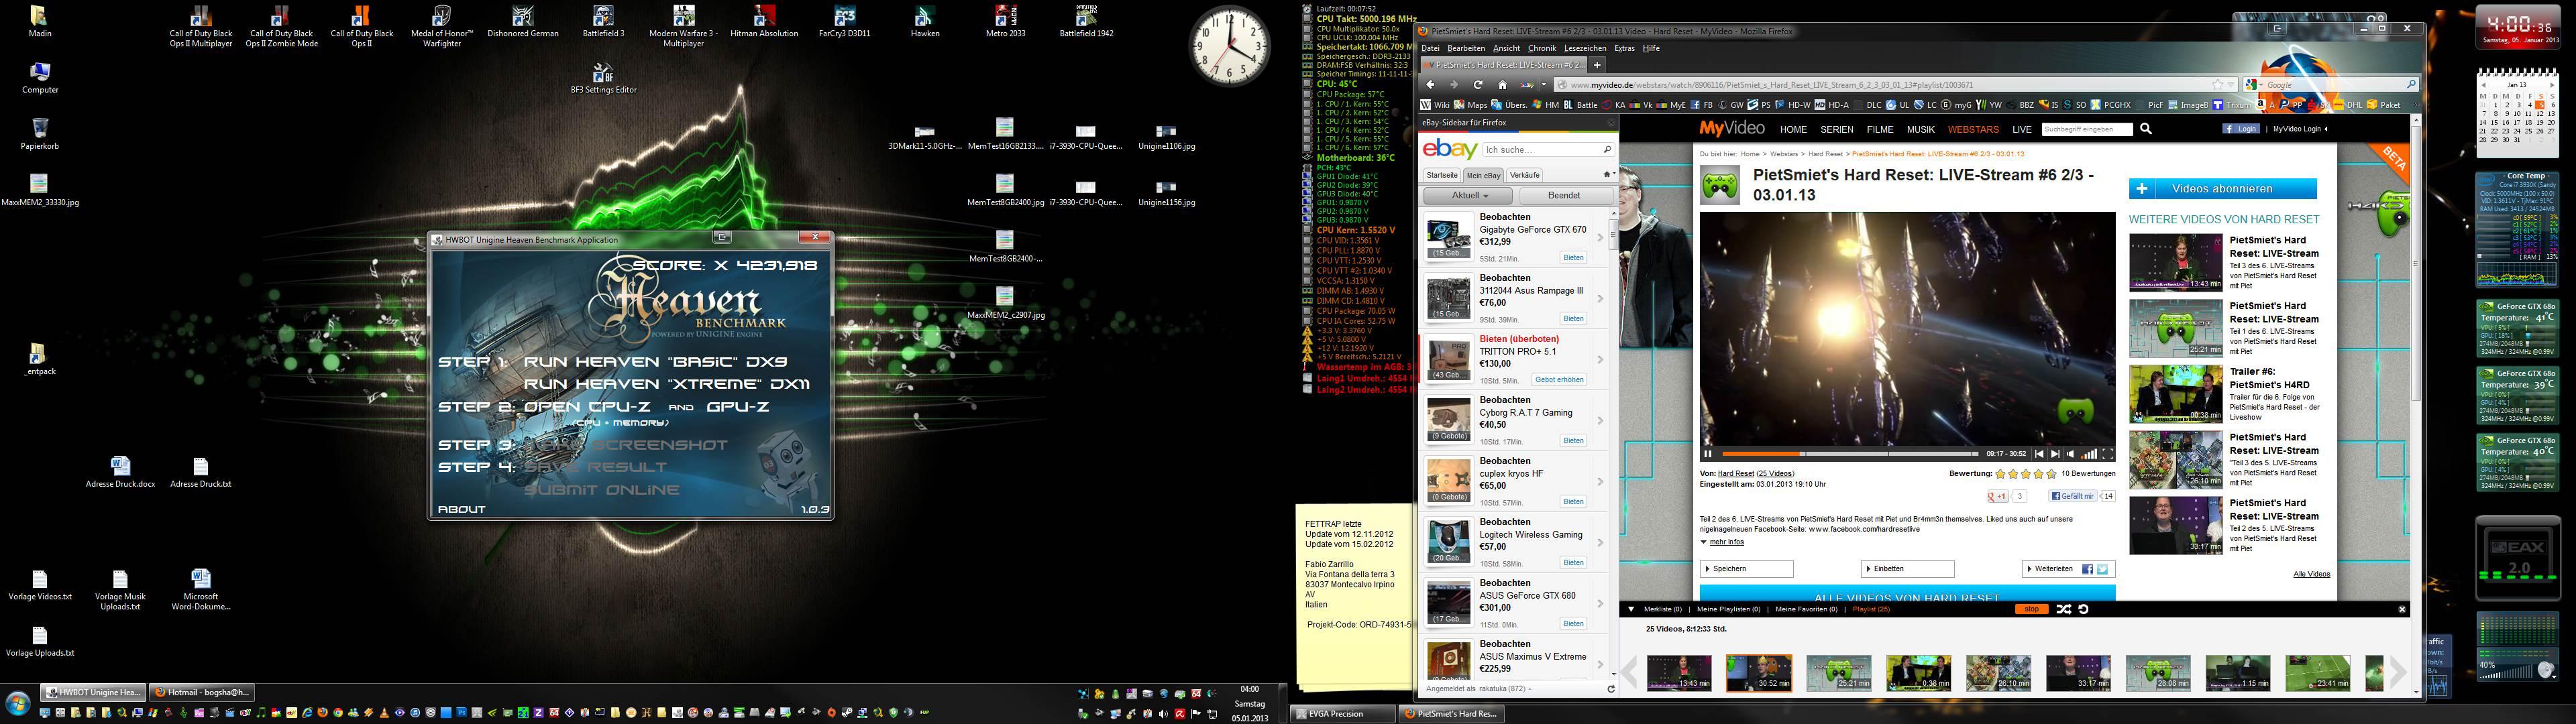Click stop button in playlist bar
This screenshot has width=2576, height=724.
pos(2031,609)
